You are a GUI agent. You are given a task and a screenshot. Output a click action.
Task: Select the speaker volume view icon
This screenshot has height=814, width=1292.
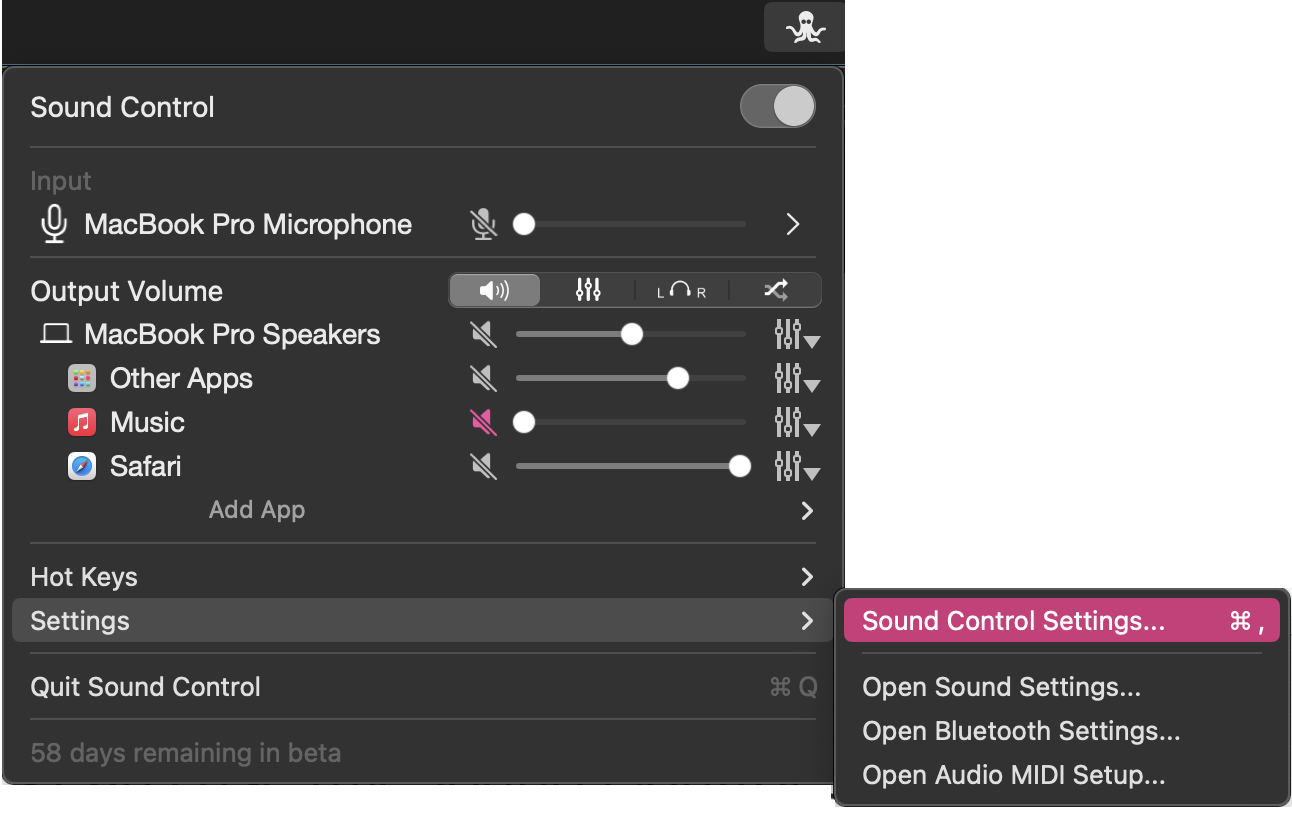click(494, 290)
